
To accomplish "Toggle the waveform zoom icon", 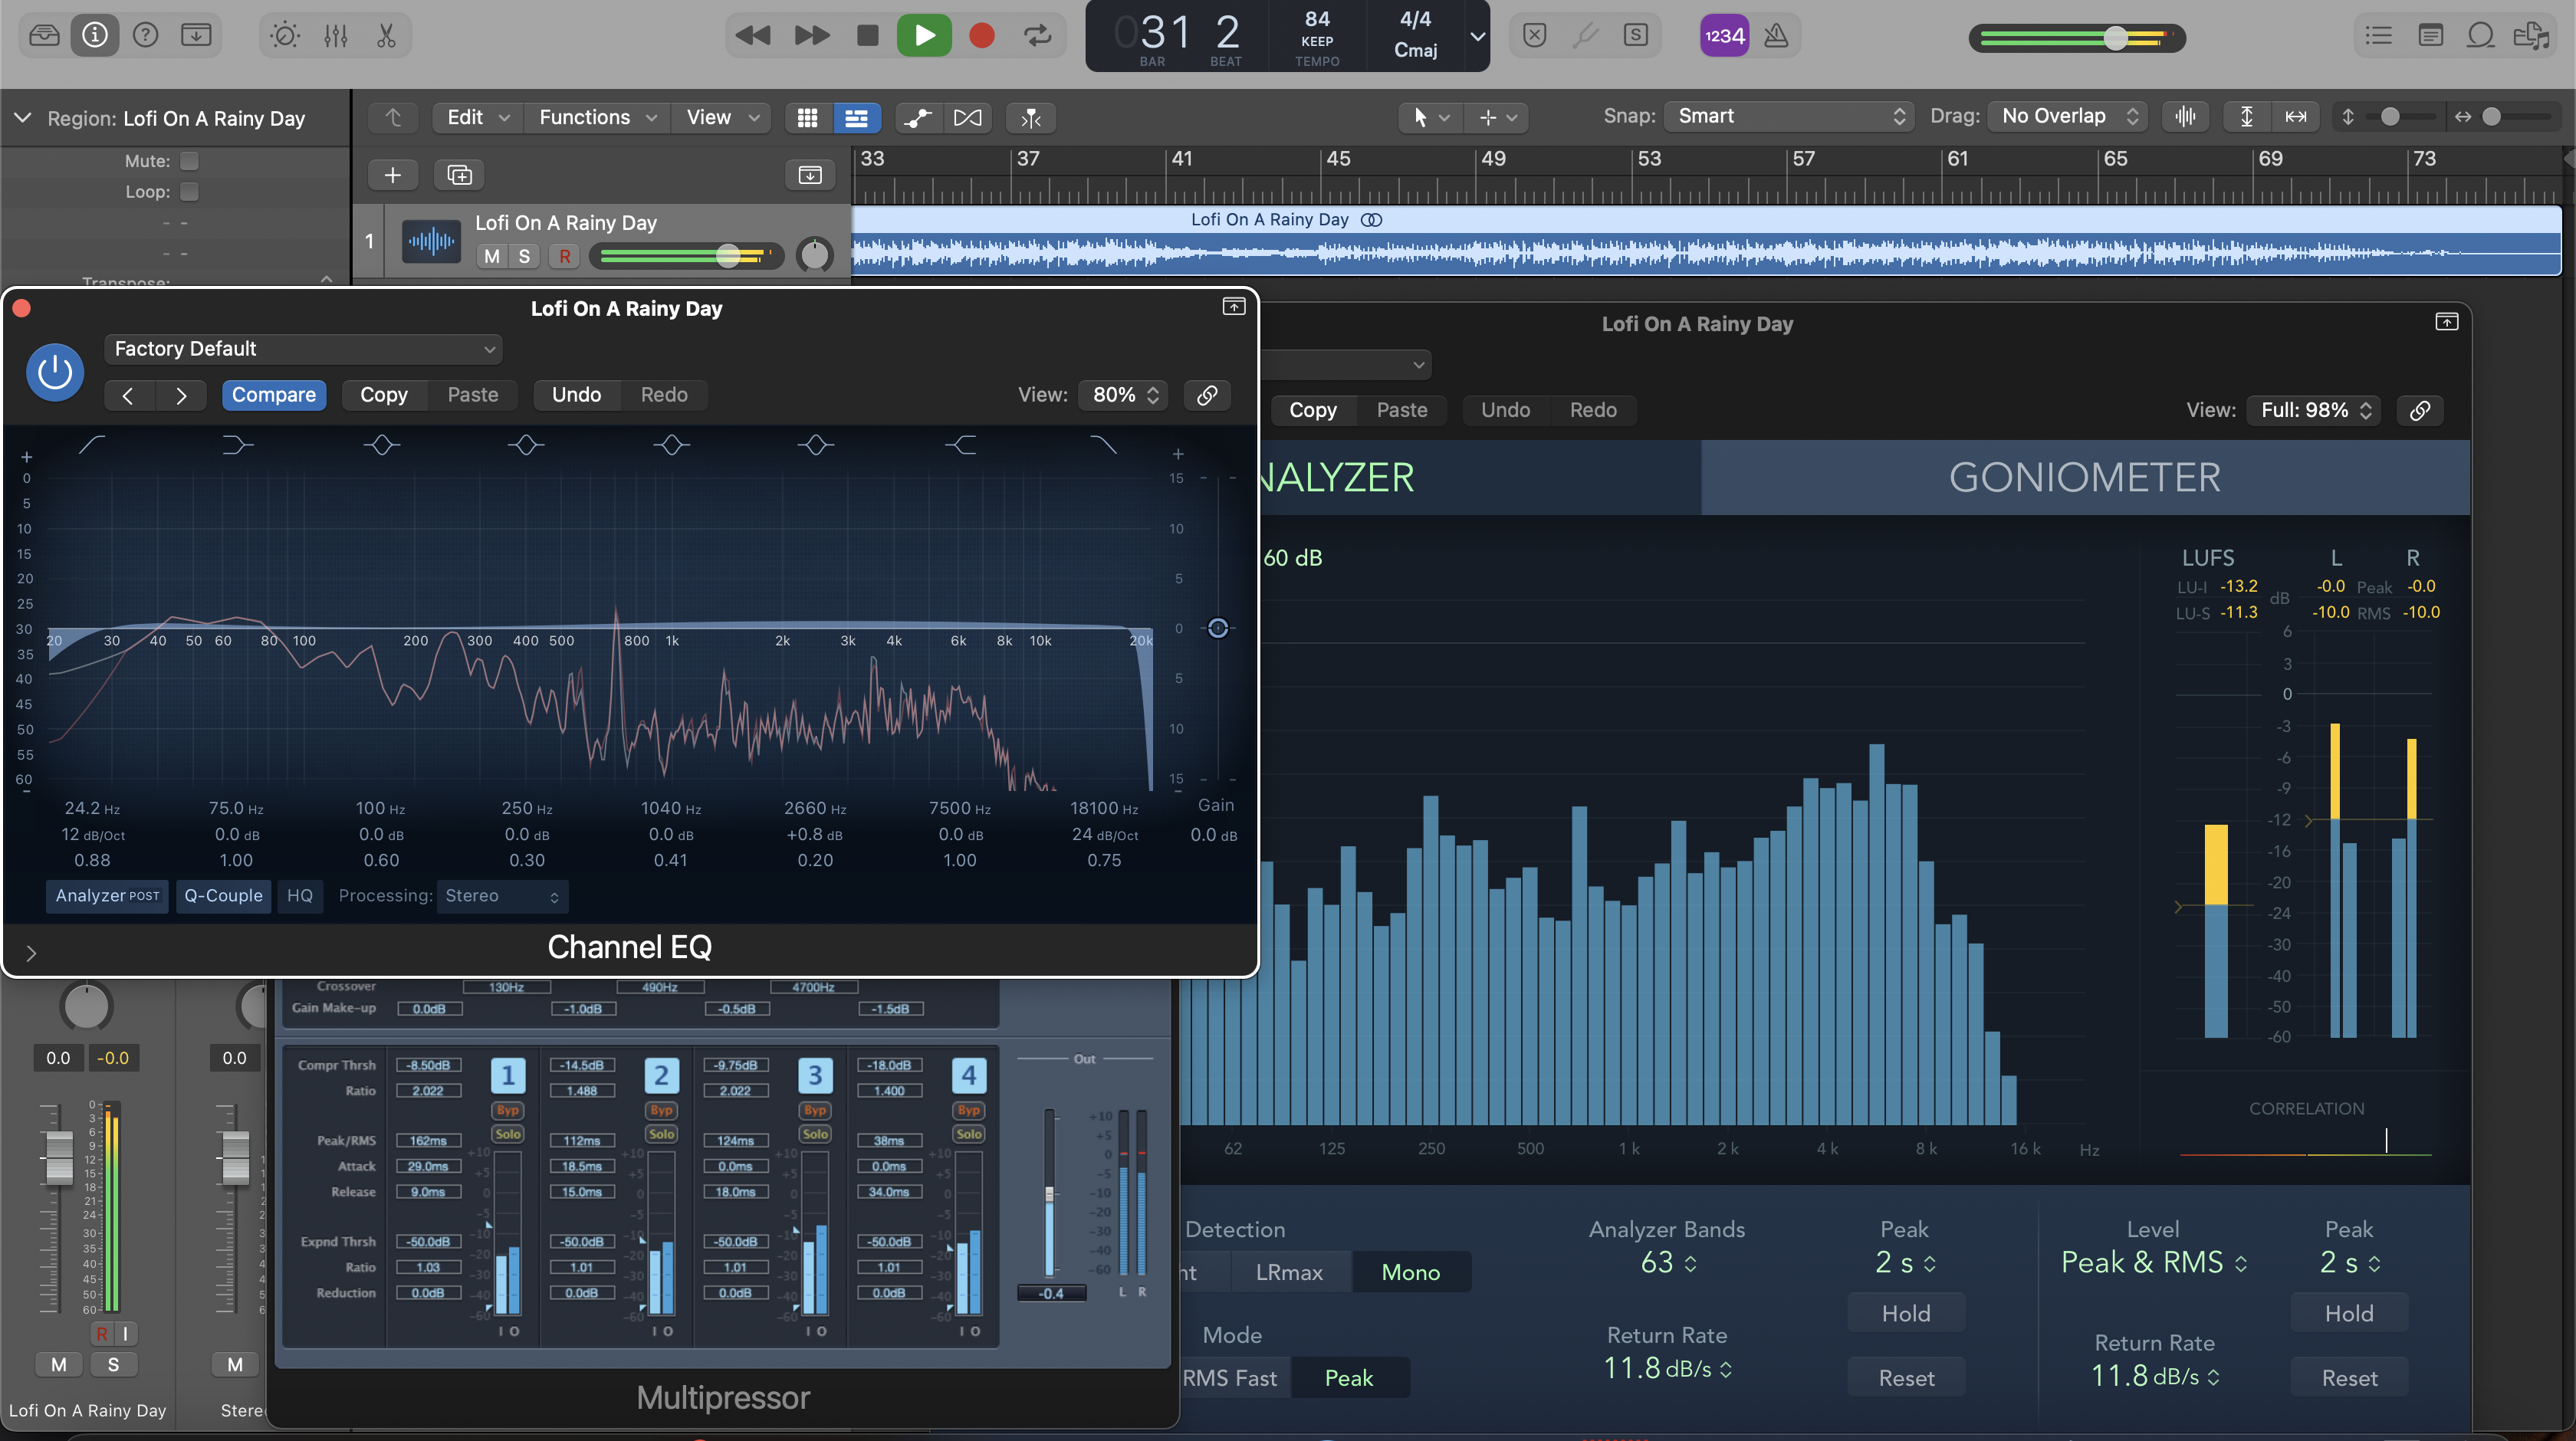I will 2186,117.
